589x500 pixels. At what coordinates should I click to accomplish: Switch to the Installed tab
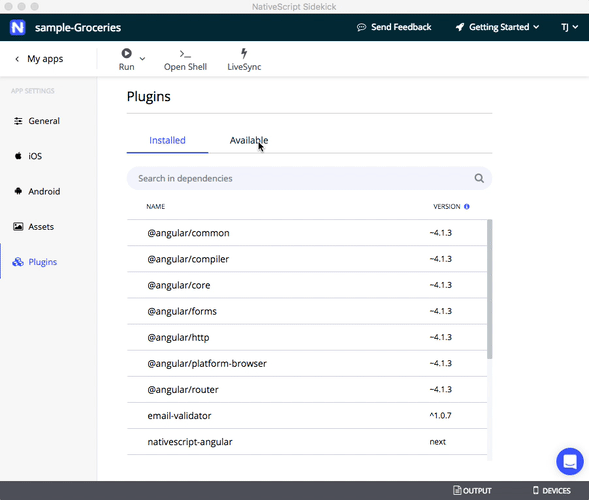167,140
